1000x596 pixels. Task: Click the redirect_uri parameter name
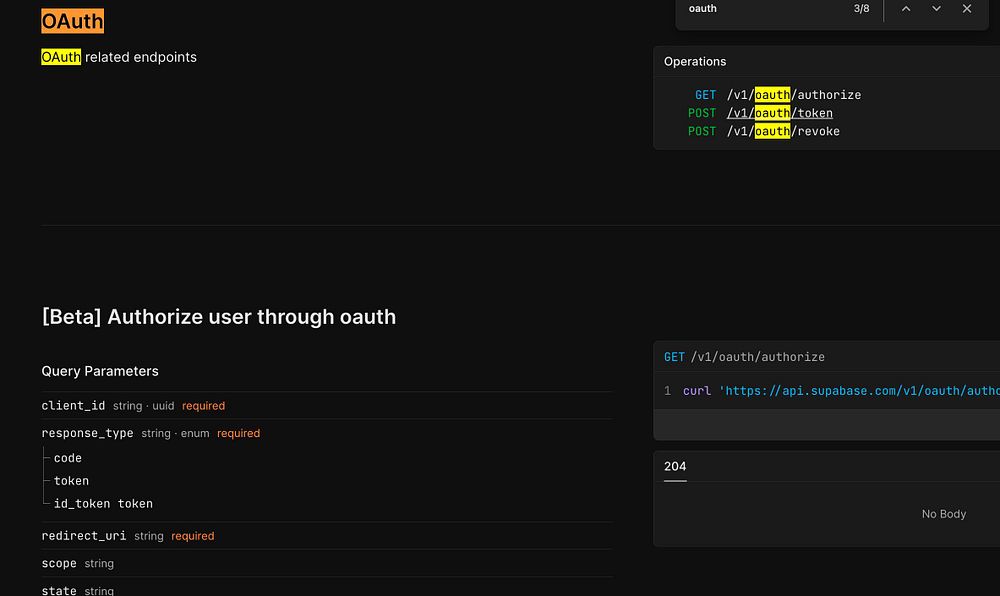84,536
